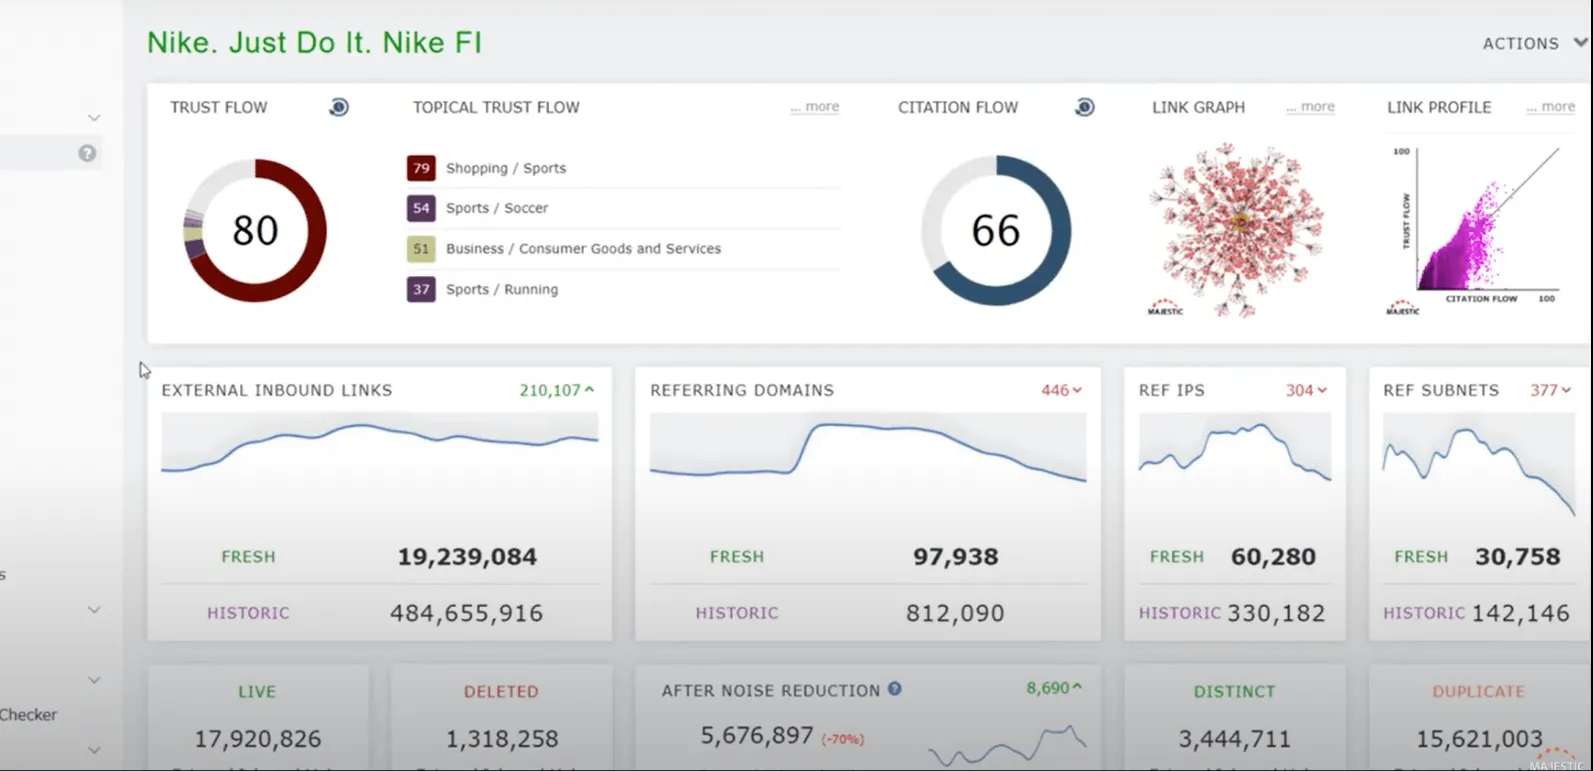Viewport: 1593px width, 771px height.
Task: Open the Link Profile scatter chart thumbnail
Action: [x=1476, y=230]
